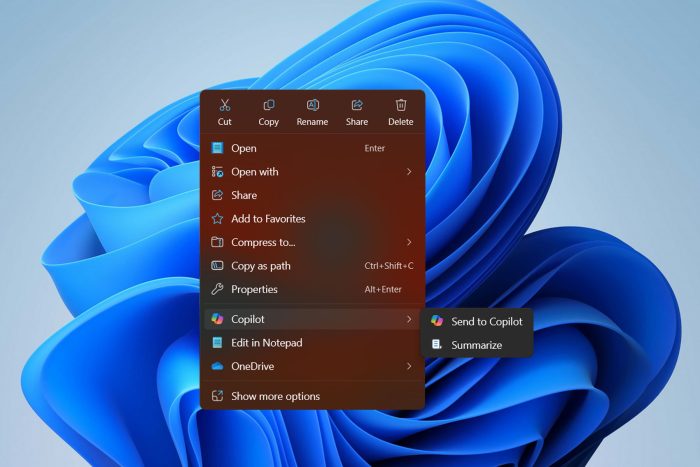Click the Compress to... label
This screenshot has height=467, width=700.
263,242
